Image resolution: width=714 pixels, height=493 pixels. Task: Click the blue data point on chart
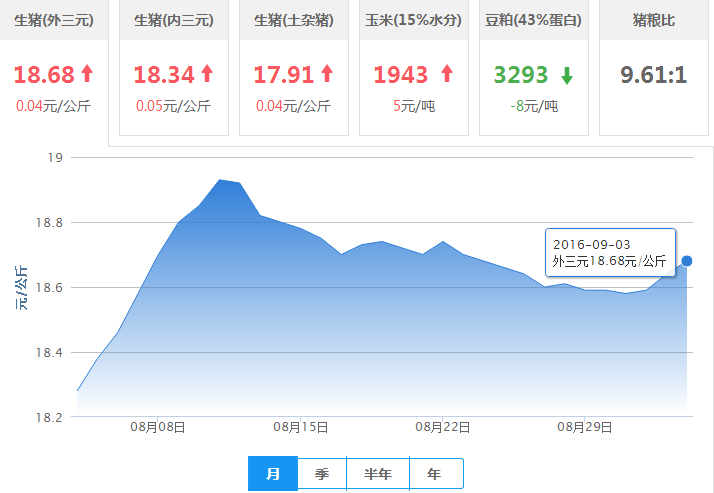click(687, 261)
